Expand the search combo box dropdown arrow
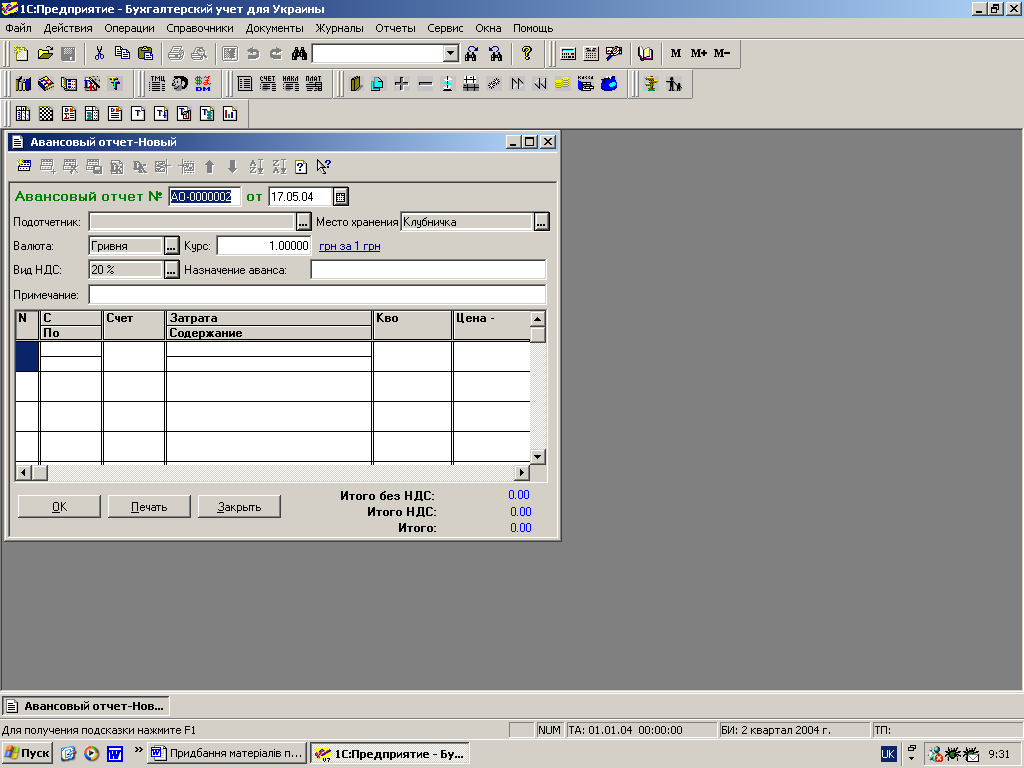Image resolution: width=1024 pixels, height=768 pixels. click(451, 54)
